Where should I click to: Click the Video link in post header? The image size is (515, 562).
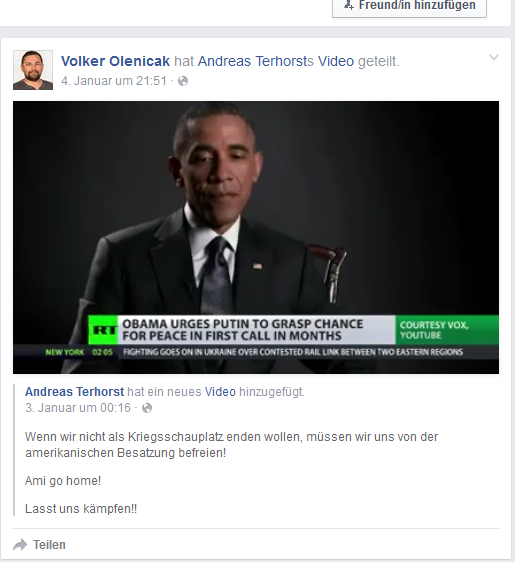pos(336,61)
